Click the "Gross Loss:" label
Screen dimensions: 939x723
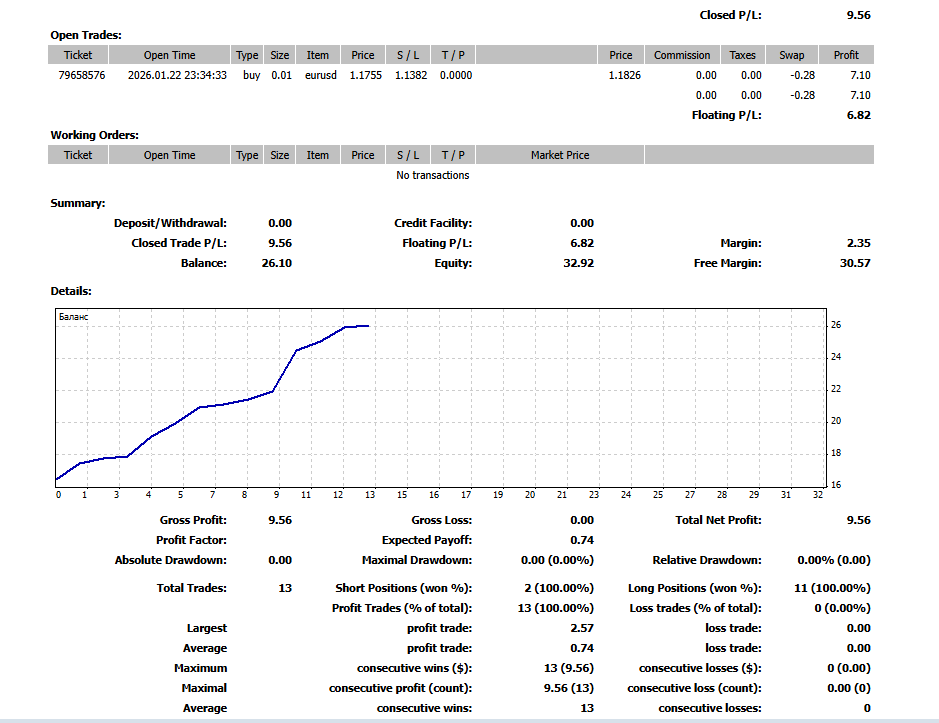(x=441, y=520)
